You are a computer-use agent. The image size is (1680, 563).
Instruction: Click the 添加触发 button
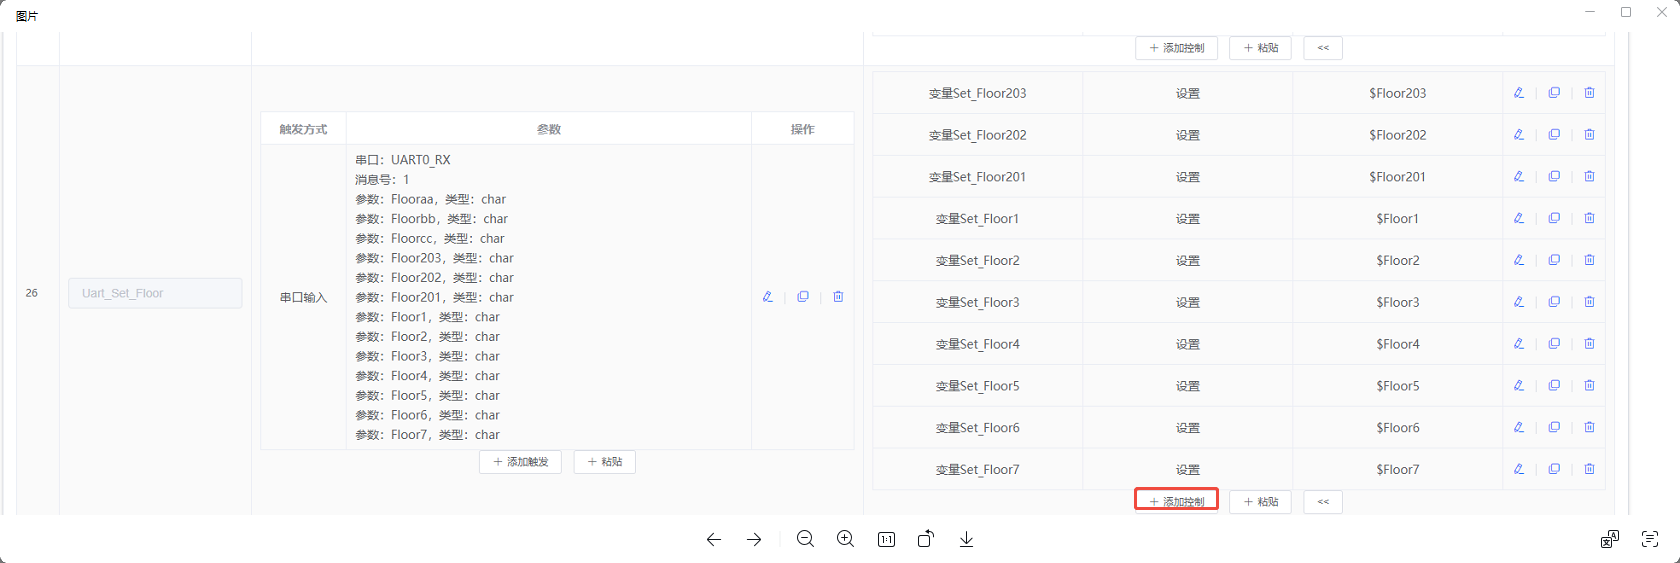point(520,462)
